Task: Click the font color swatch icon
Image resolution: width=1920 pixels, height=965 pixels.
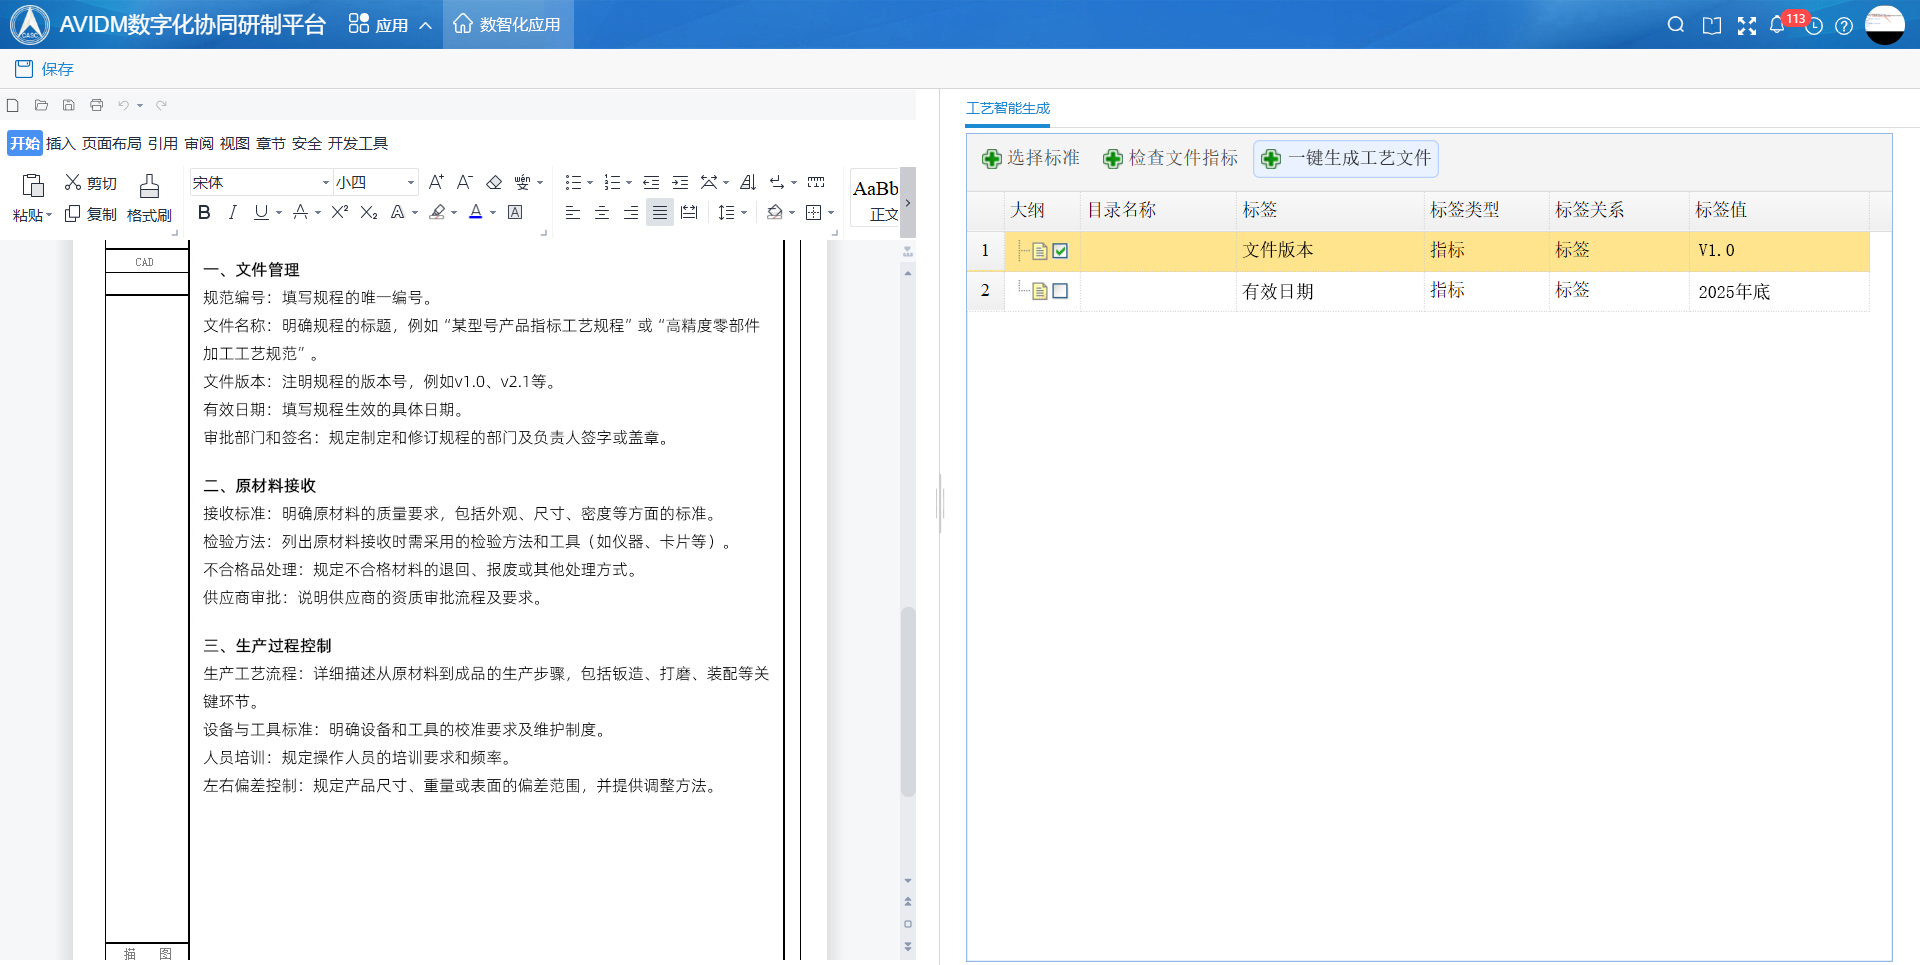Action: pyautogui.click(x=476, y=212)
